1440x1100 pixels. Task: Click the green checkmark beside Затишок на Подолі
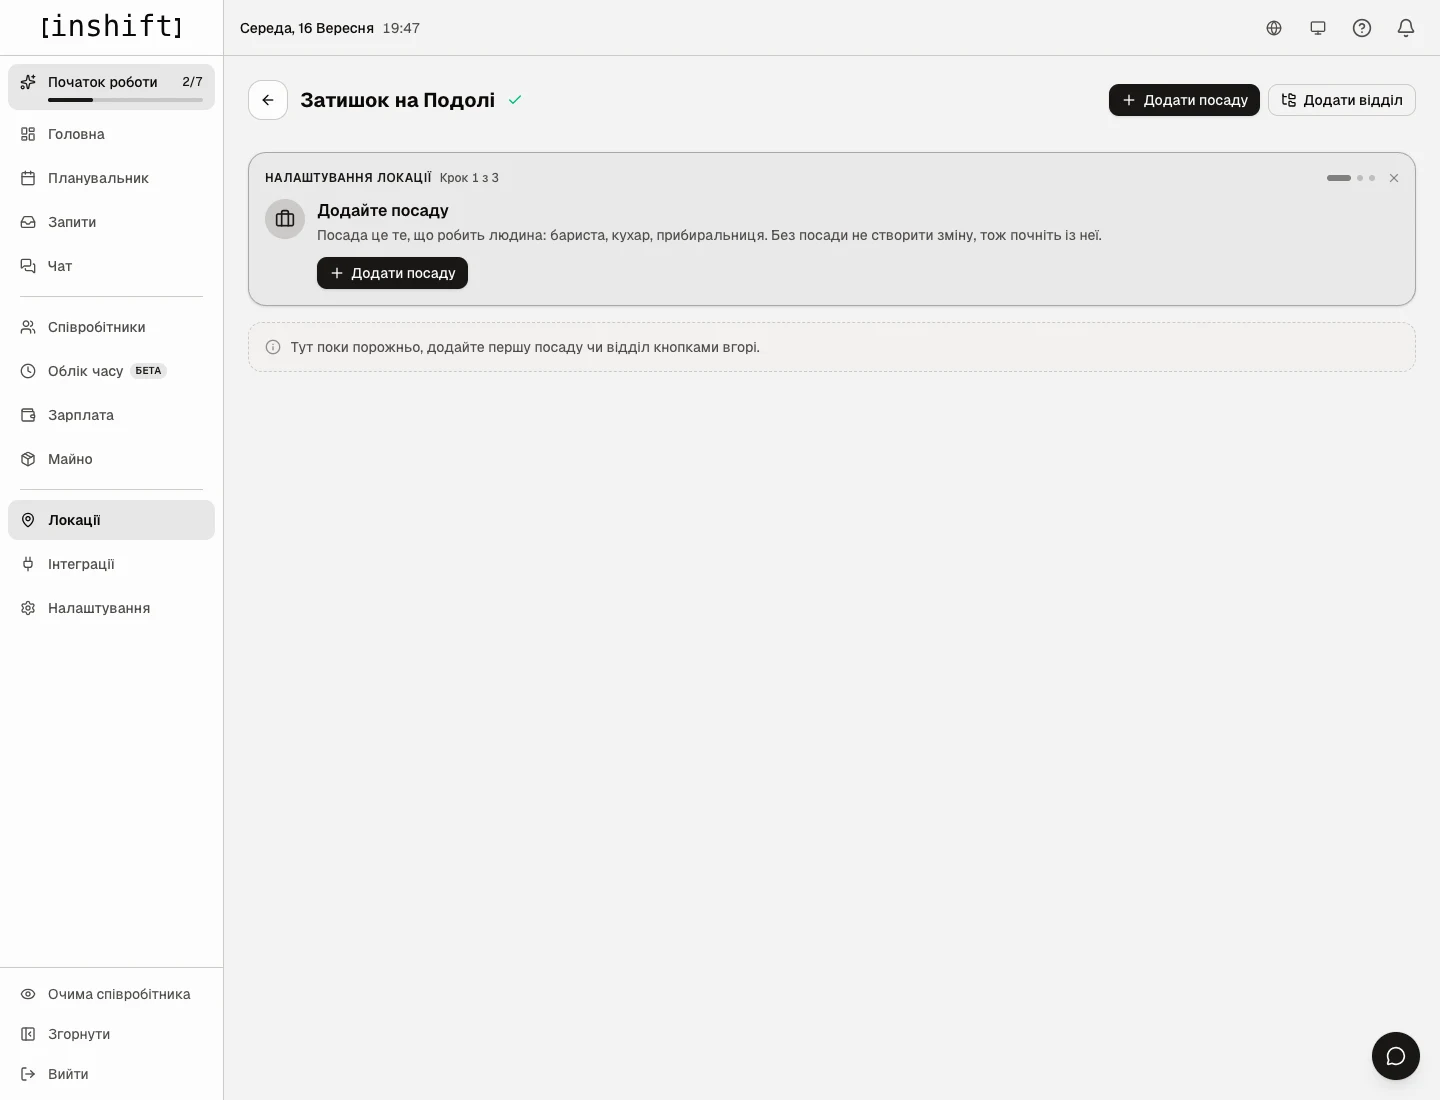[x=515, y=100]
